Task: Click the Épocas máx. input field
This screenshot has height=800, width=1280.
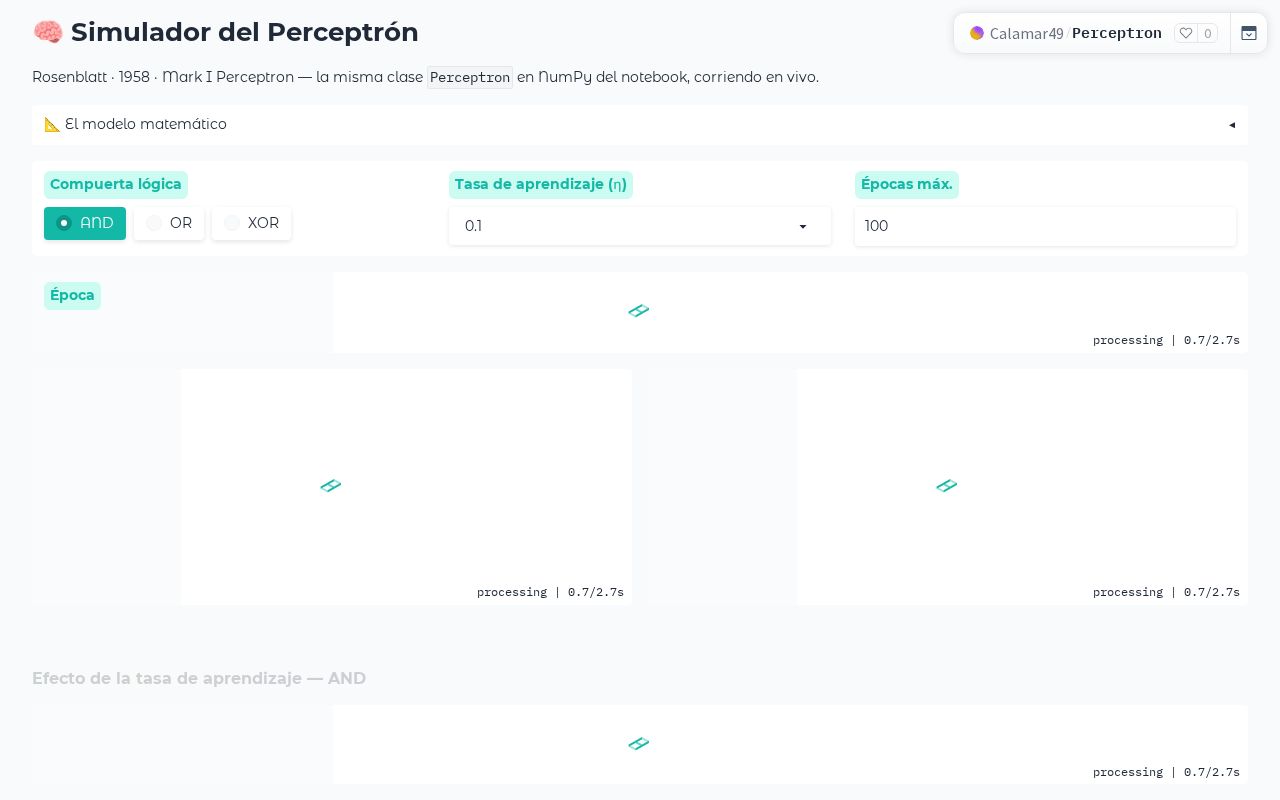Action: [1045, 226]
